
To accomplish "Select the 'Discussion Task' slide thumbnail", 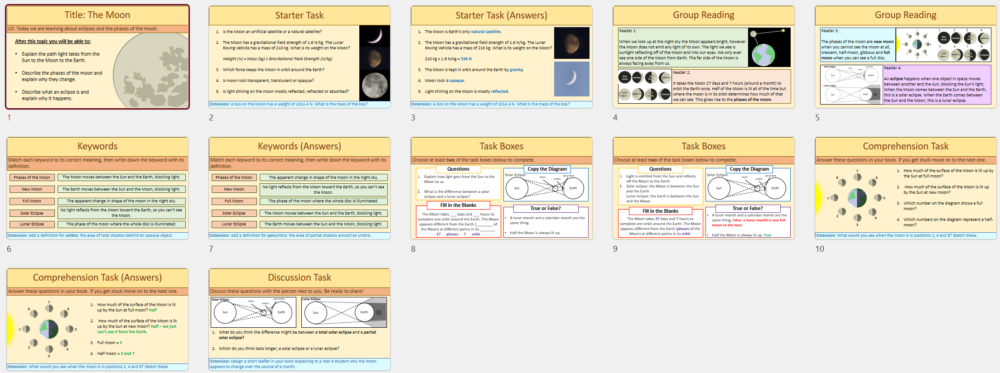I will click(300, 319).
